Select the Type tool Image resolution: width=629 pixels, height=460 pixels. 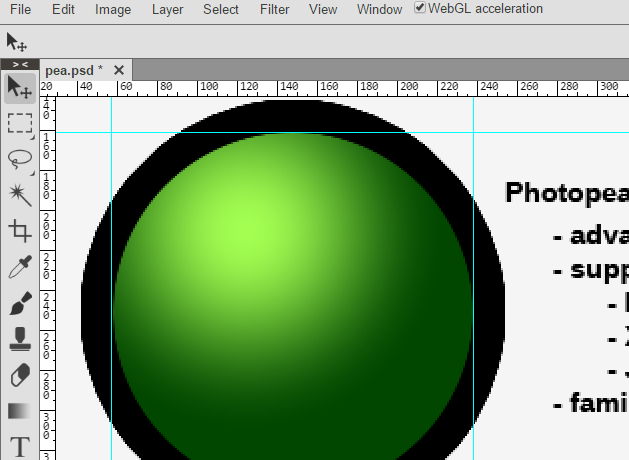20,447
